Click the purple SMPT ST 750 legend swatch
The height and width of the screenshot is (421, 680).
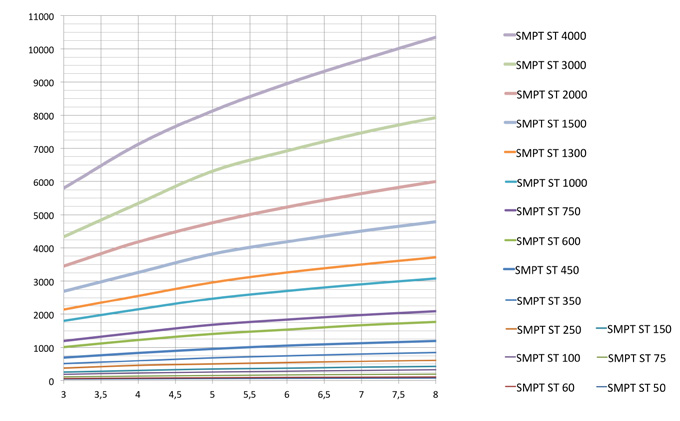click(x=520, y=212)
